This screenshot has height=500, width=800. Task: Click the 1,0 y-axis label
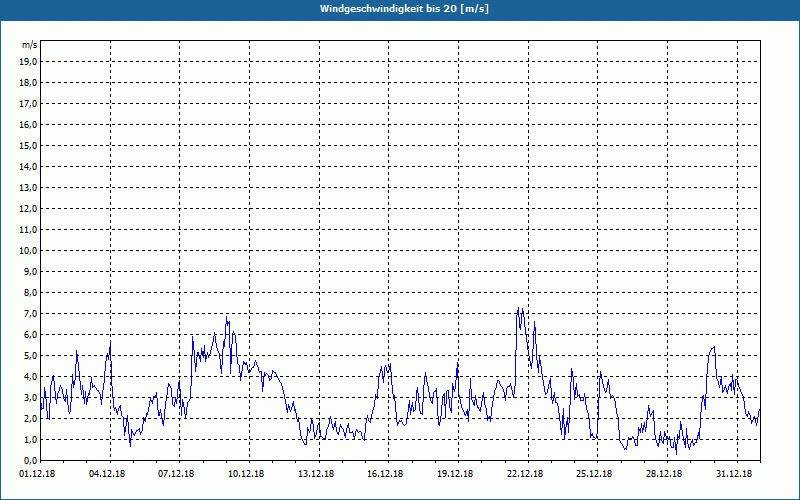(30, 439)
